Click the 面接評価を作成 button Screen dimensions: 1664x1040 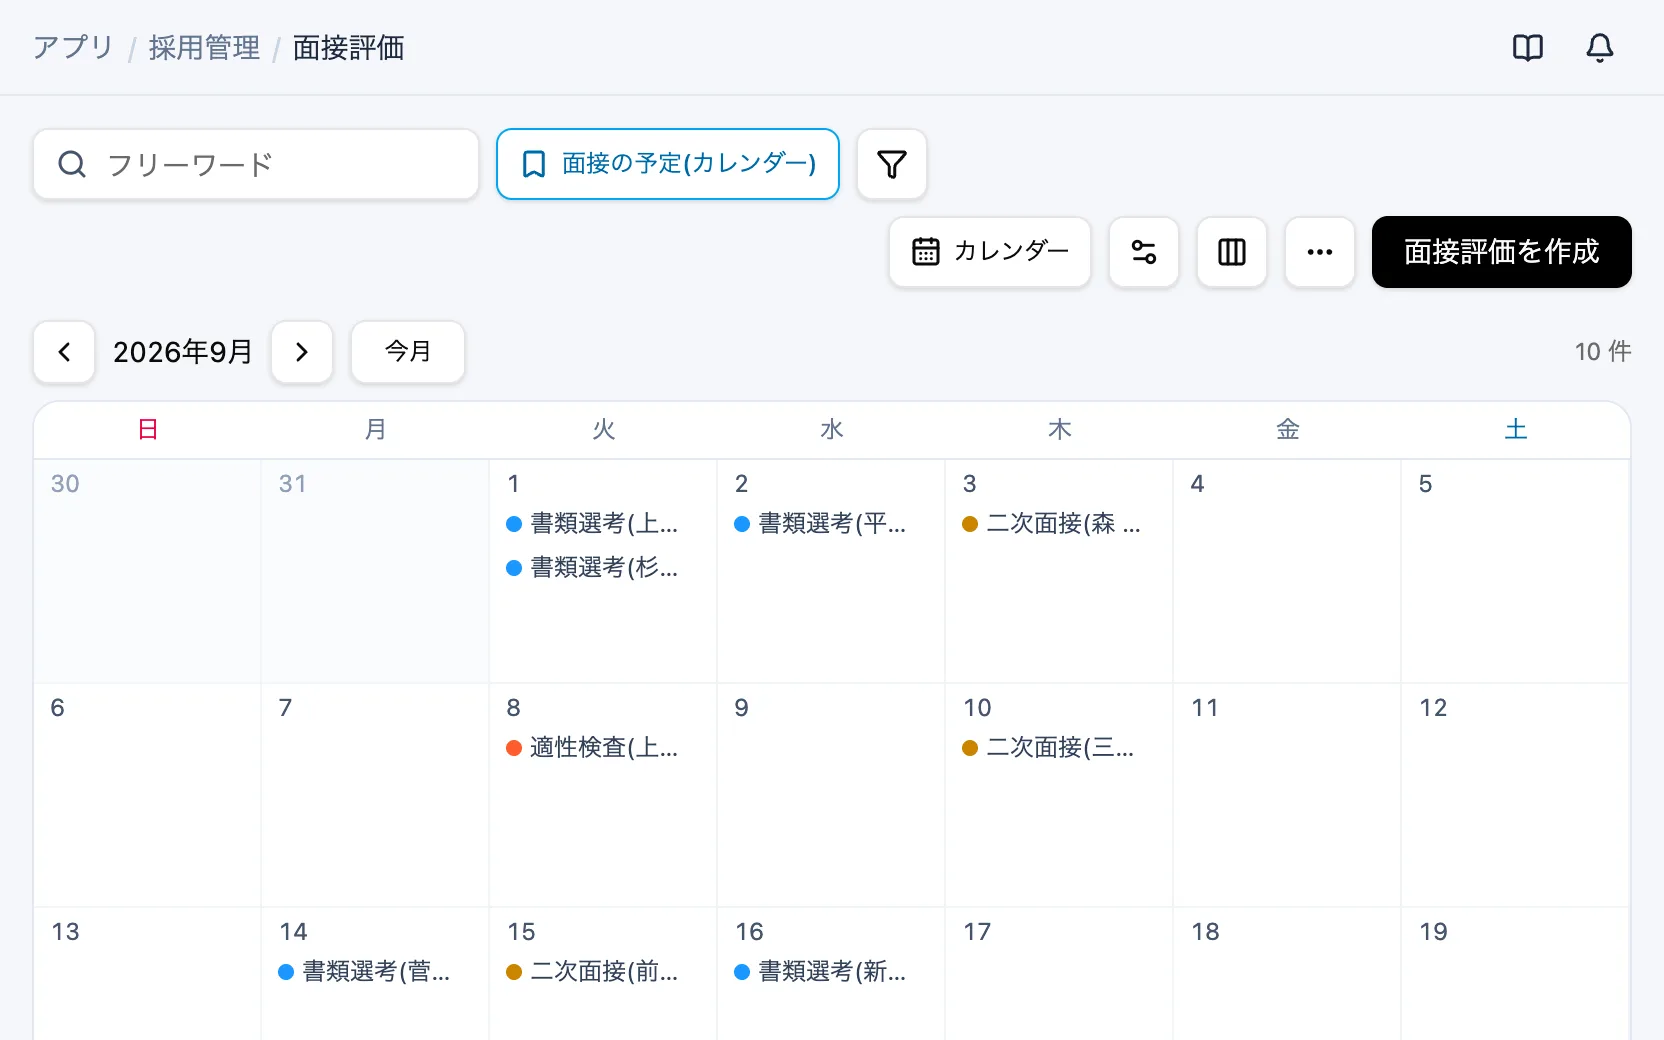[x=1502, y=252]
